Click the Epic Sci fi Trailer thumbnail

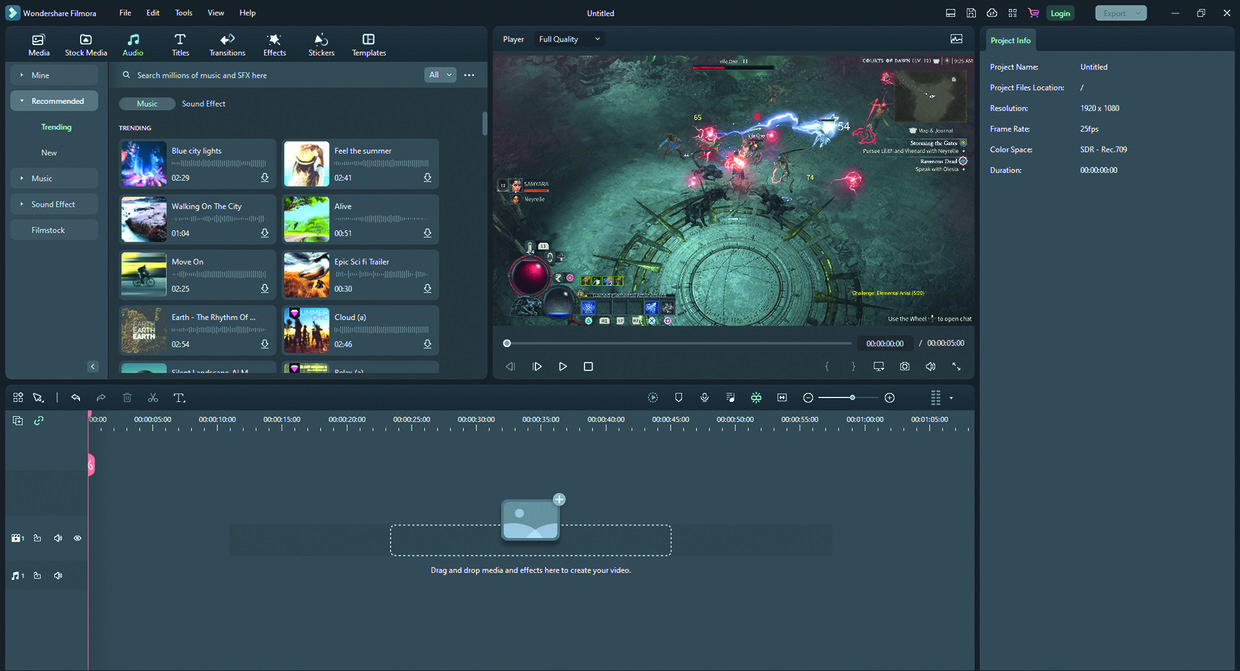click(307, 275)
